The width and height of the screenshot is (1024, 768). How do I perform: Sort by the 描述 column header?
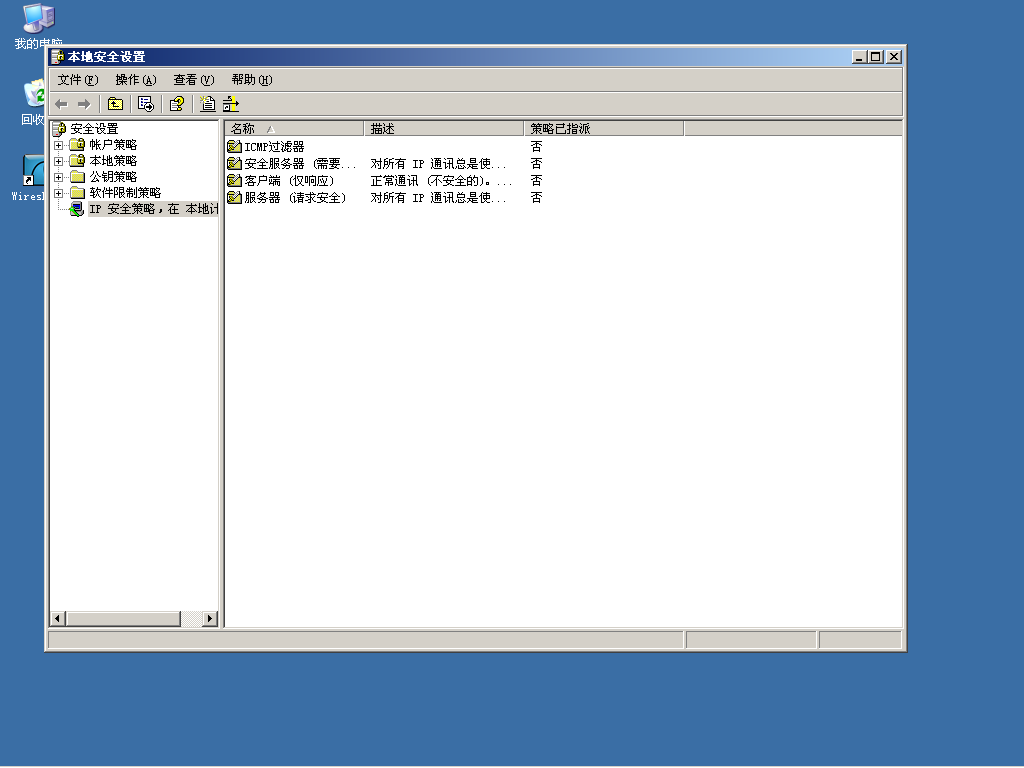coord(444,129)
